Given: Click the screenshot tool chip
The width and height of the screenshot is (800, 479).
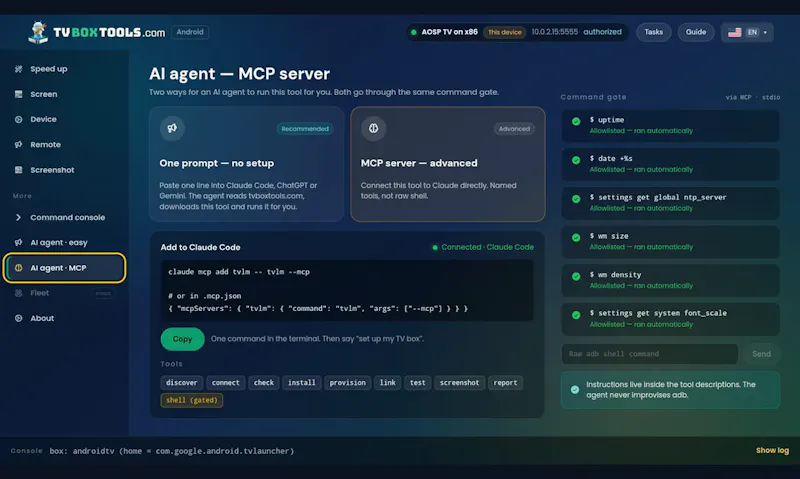Looking at the screenshot, I should tap(459, 383).
